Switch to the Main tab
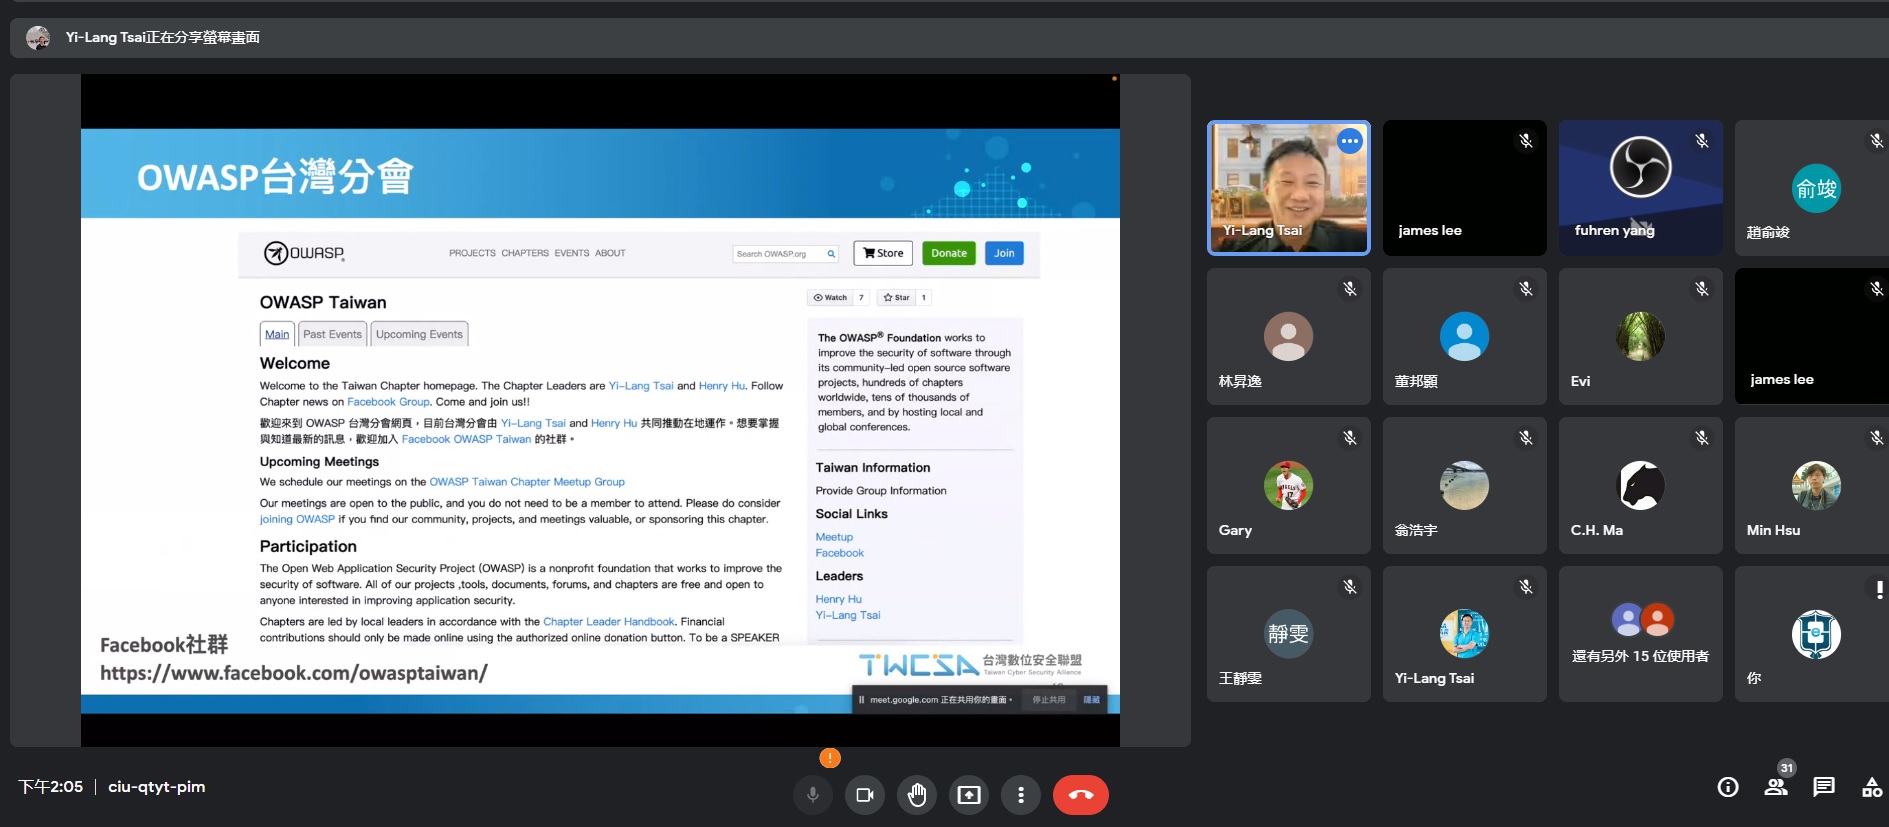This screenshot has height=827, width=1889. 277,334
